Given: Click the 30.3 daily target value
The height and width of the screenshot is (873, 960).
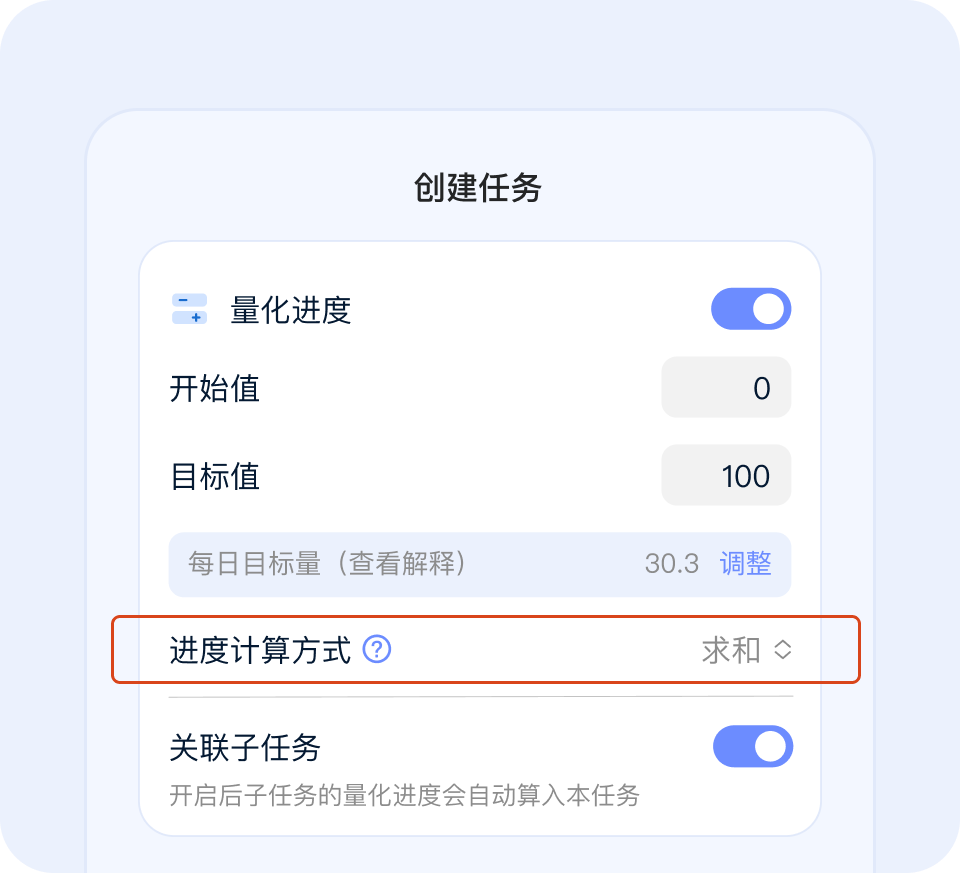Looking at the screenshot, I should click(x=671, y=563).
